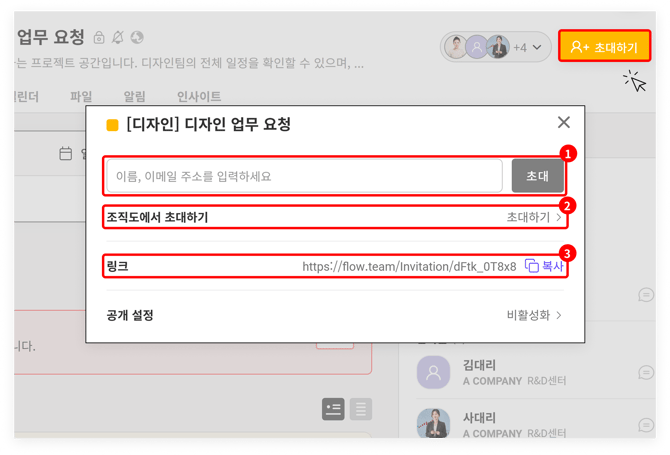Open the 인사이트 tab
This screenshot has height=455, width=670.
pos(199,97)
